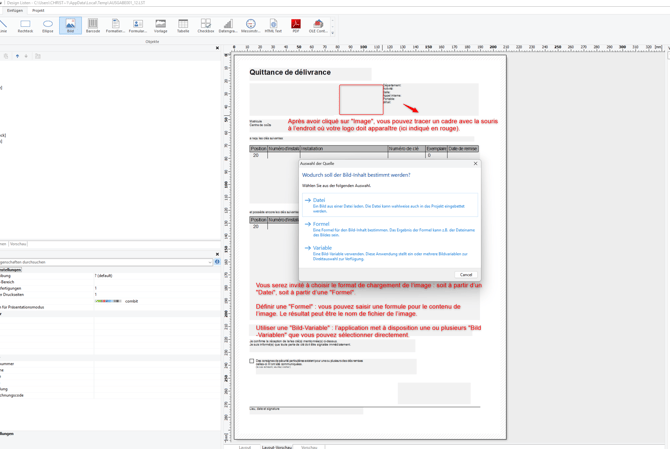Choose the Formel source option
Viewport: 670px width, 449px height.
click(321, 224)
